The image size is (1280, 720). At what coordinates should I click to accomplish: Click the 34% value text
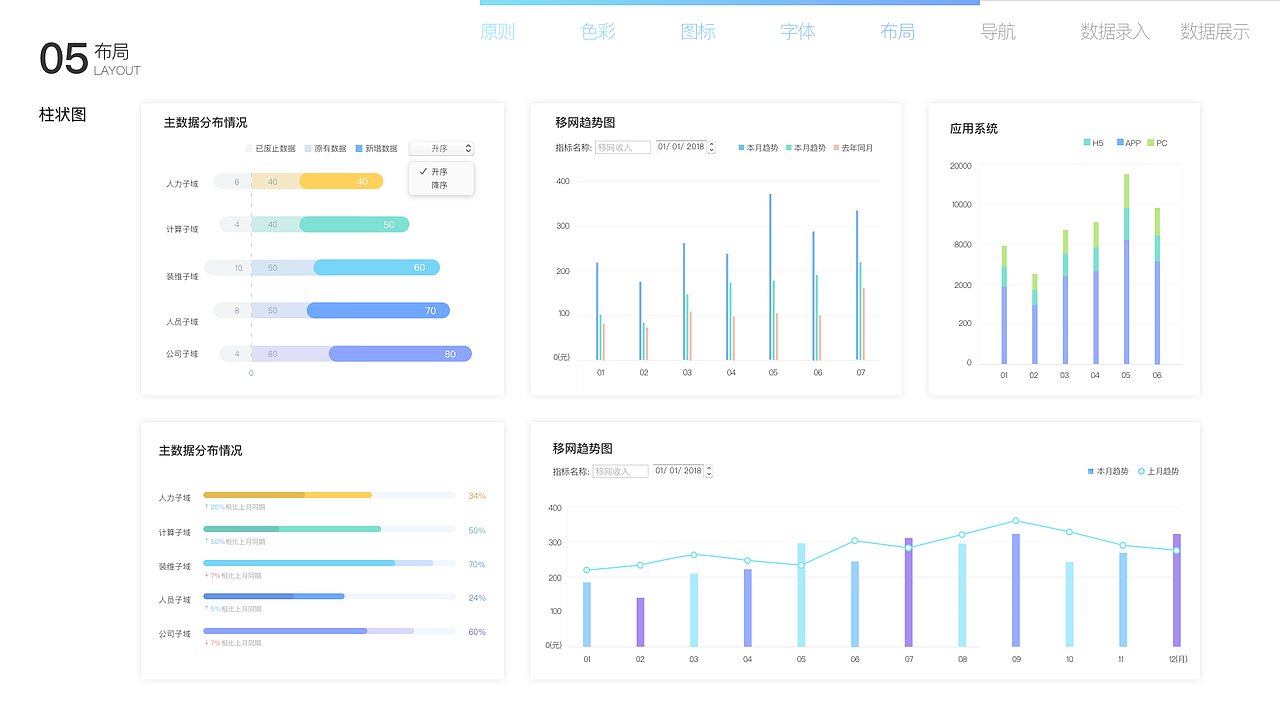(x=477, y=496)
